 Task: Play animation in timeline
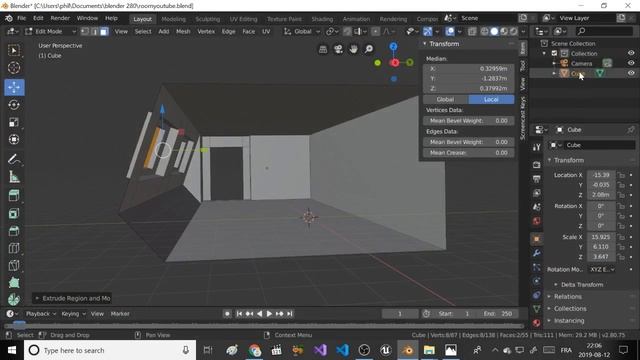(269, 313)
